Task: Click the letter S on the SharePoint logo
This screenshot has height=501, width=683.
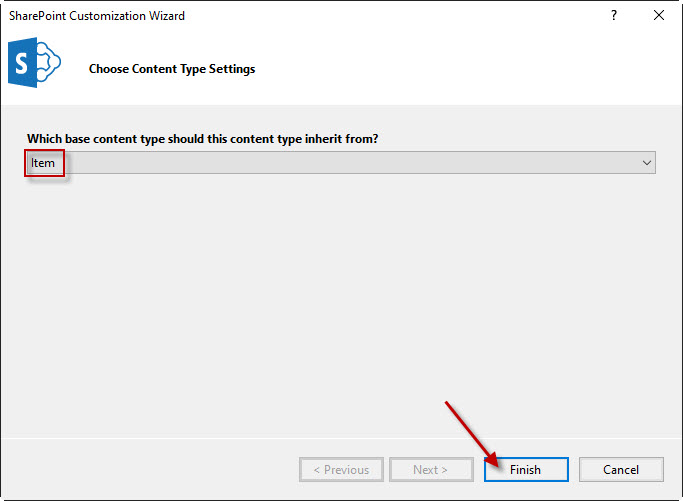Action: point(21,63)
